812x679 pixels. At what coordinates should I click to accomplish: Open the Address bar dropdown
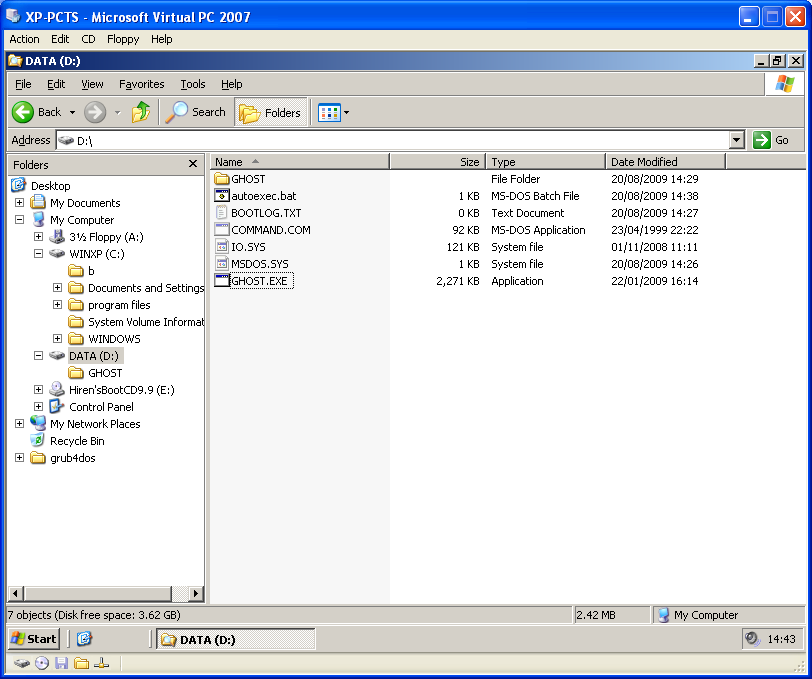tap(737, 140)
